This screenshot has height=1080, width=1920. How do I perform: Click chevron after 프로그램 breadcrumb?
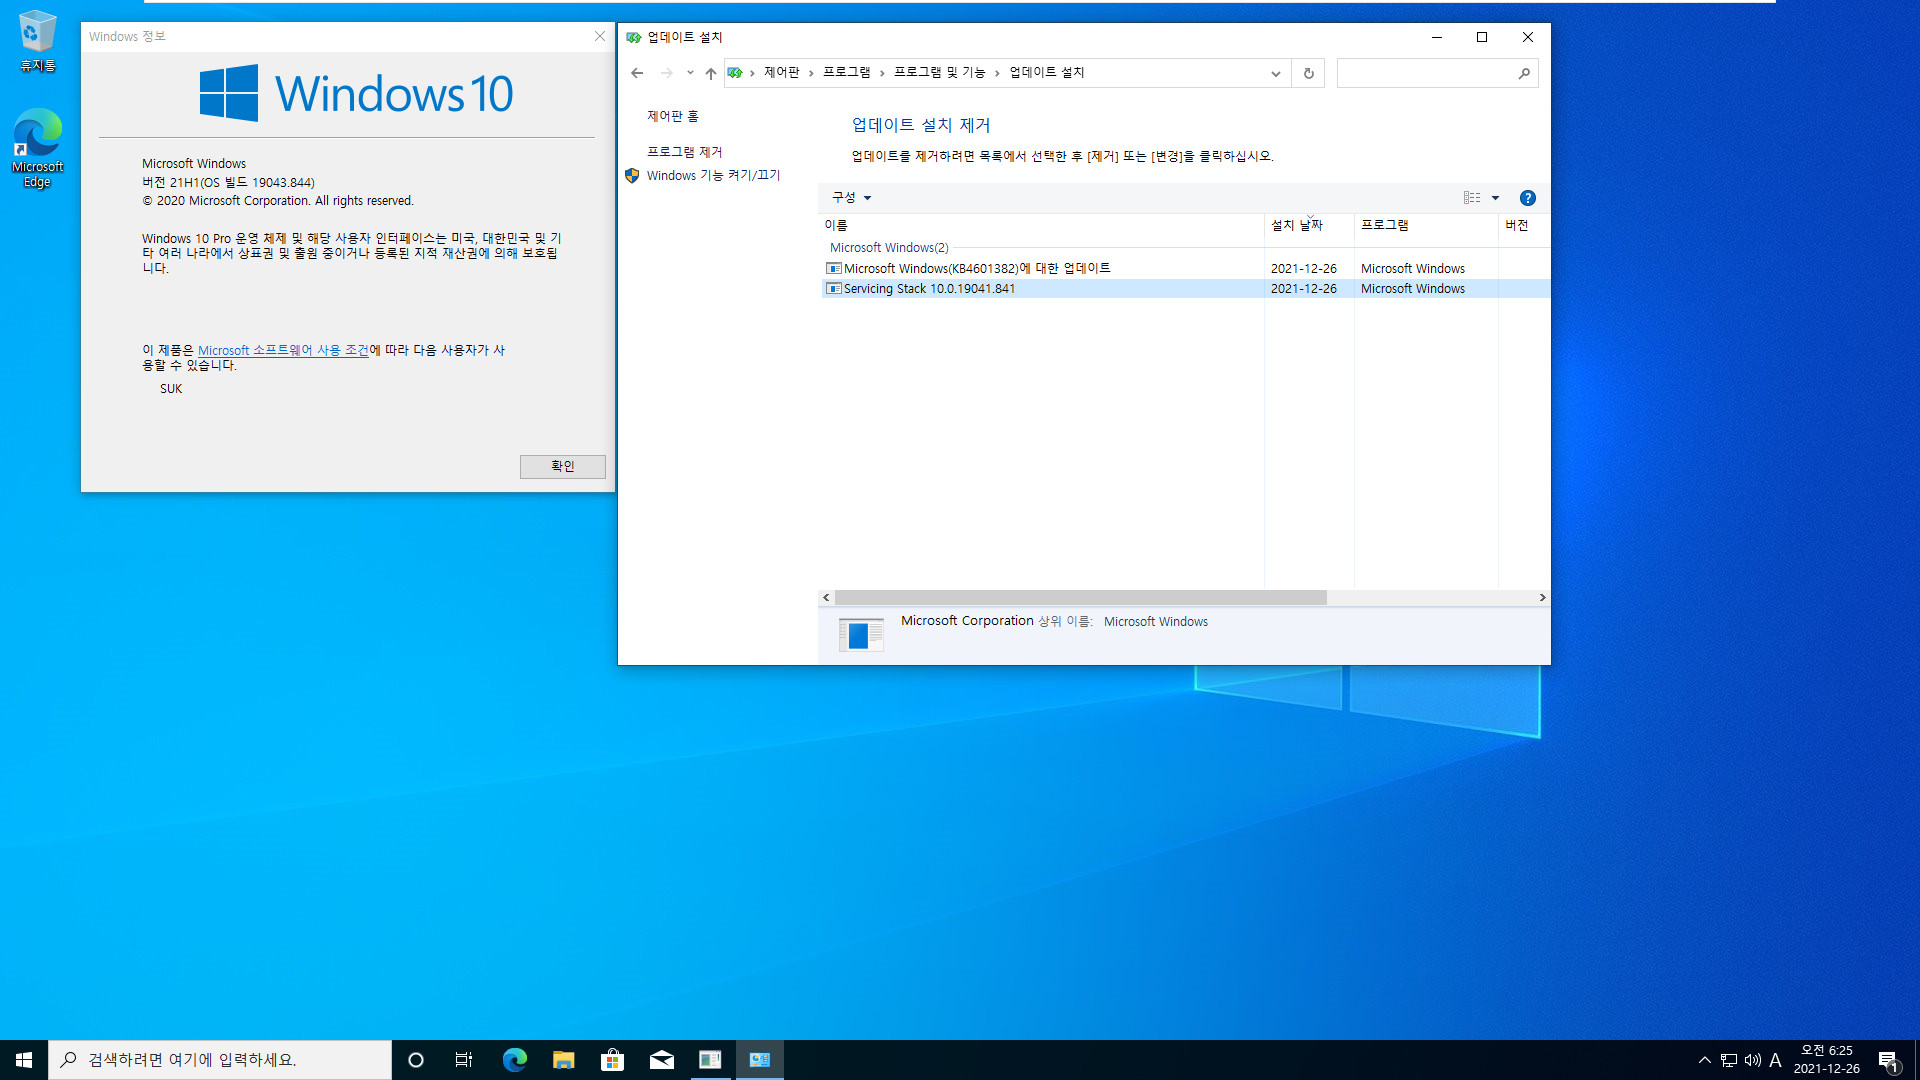tap(882, 73)
